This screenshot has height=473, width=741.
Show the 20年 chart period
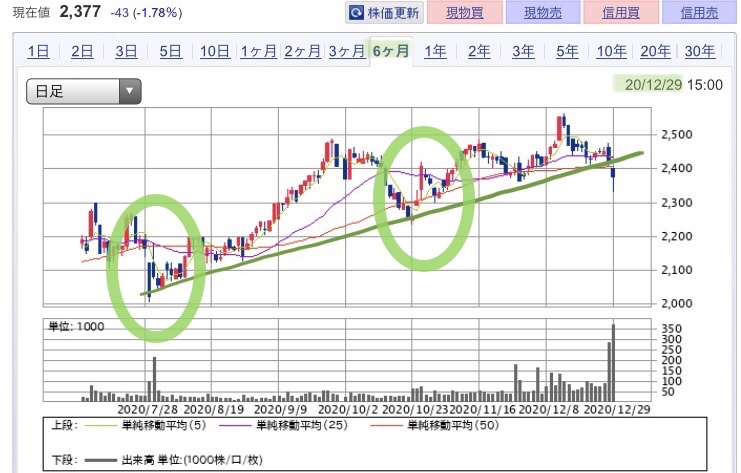click(x=655, y=51)
